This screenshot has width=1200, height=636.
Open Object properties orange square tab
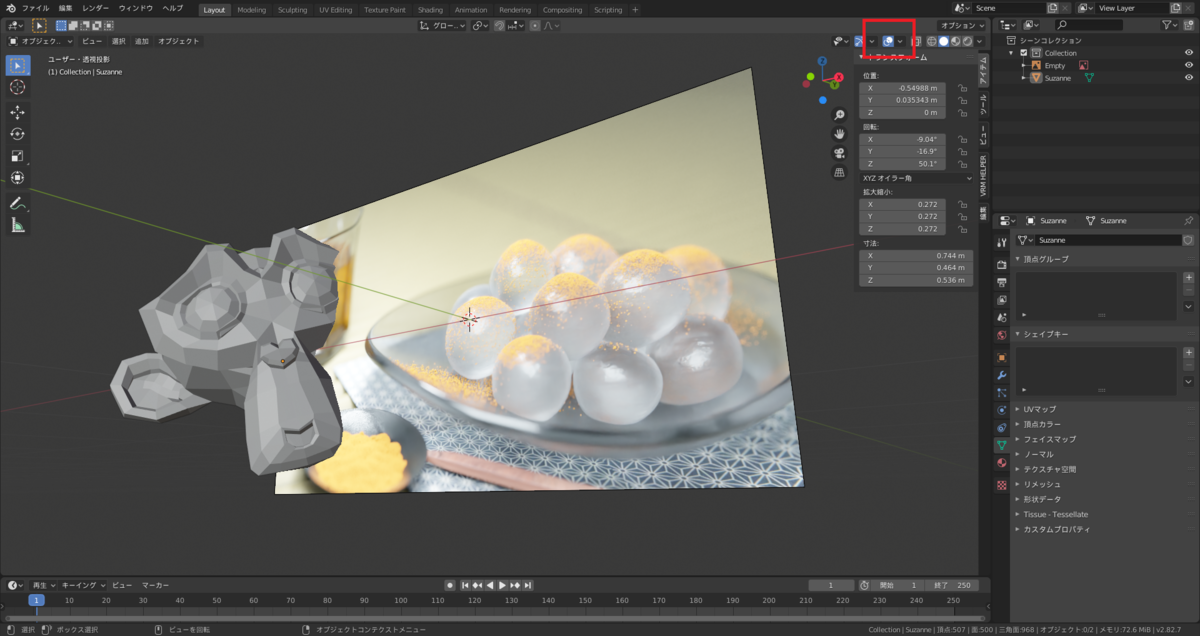click(x=1002, y=357)
